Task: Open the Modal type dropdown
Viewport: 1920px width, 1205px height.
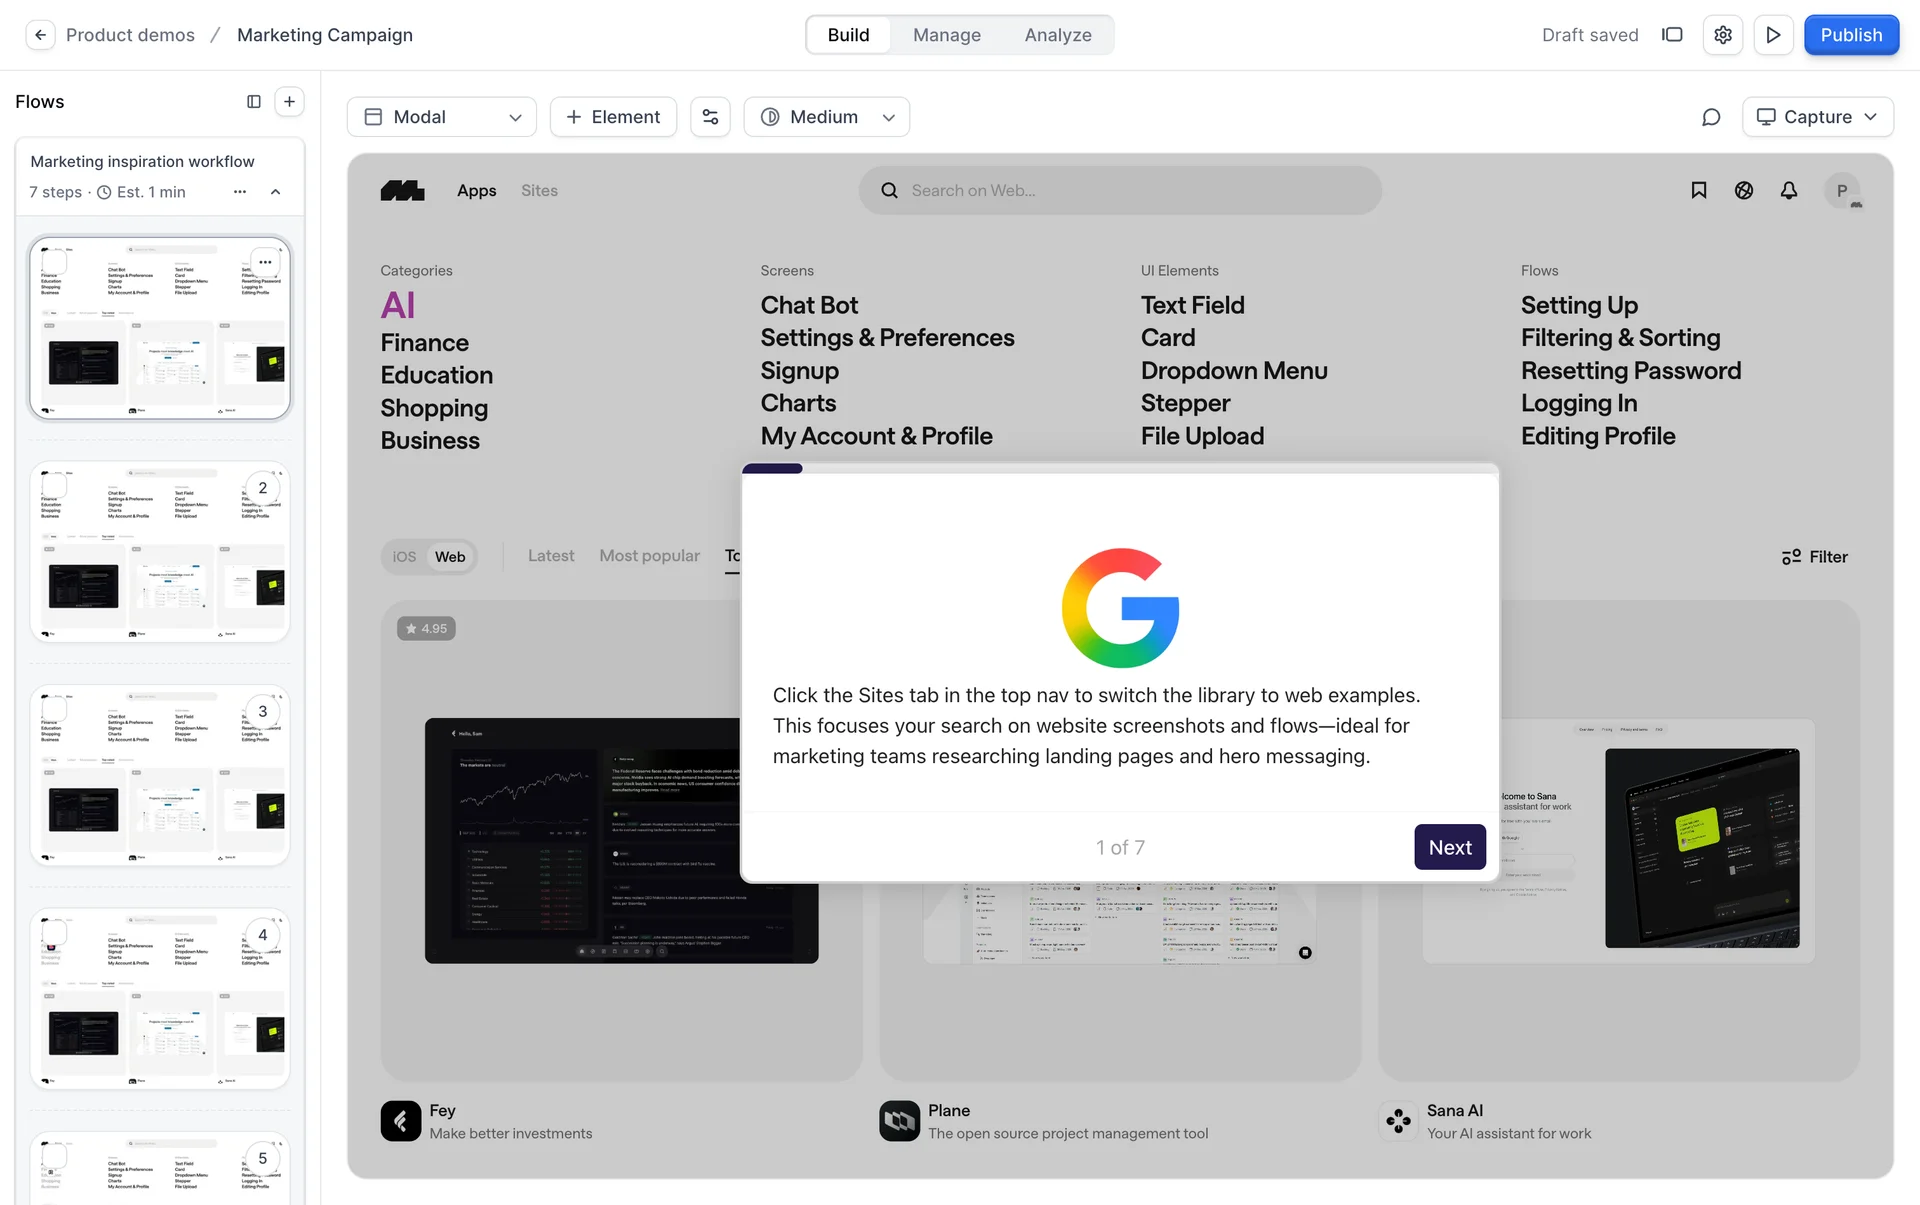Action: 442,117
